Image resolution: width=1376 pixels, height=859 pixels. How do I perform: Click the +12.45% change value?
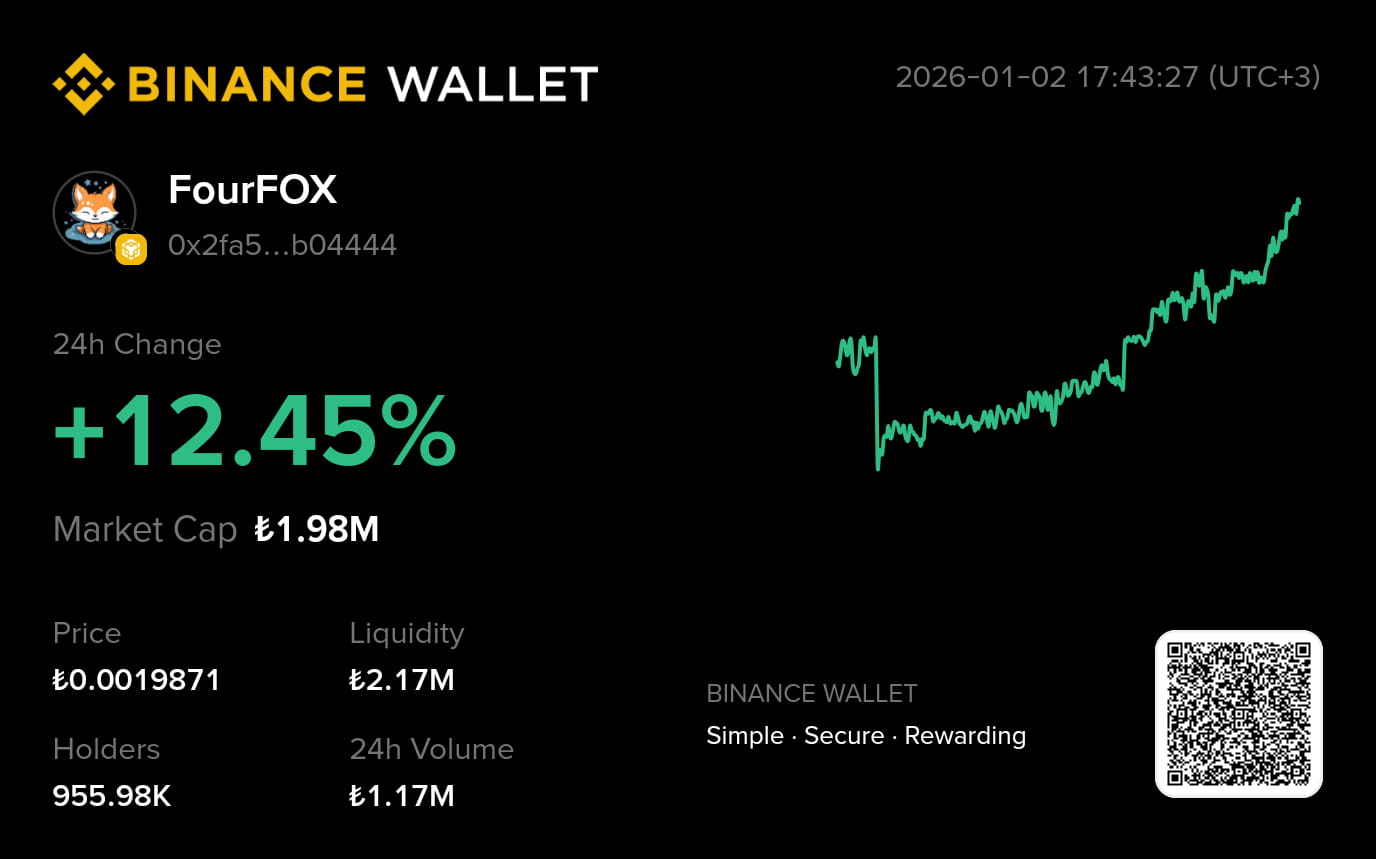tap(254, 431)
